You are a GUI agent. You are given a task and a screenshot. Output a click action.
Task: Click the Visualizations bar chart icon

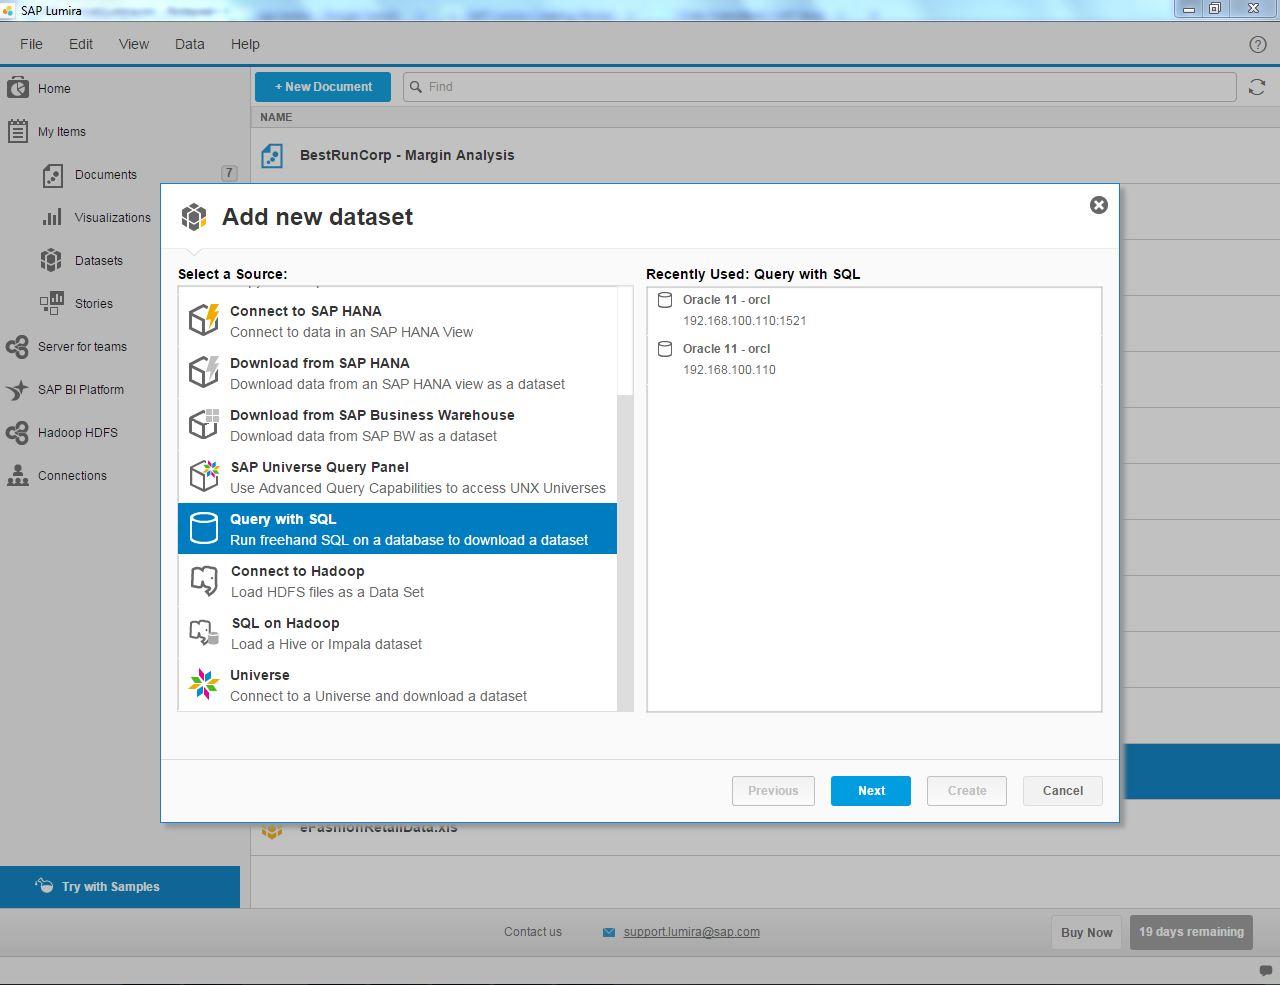coord(52,217)
